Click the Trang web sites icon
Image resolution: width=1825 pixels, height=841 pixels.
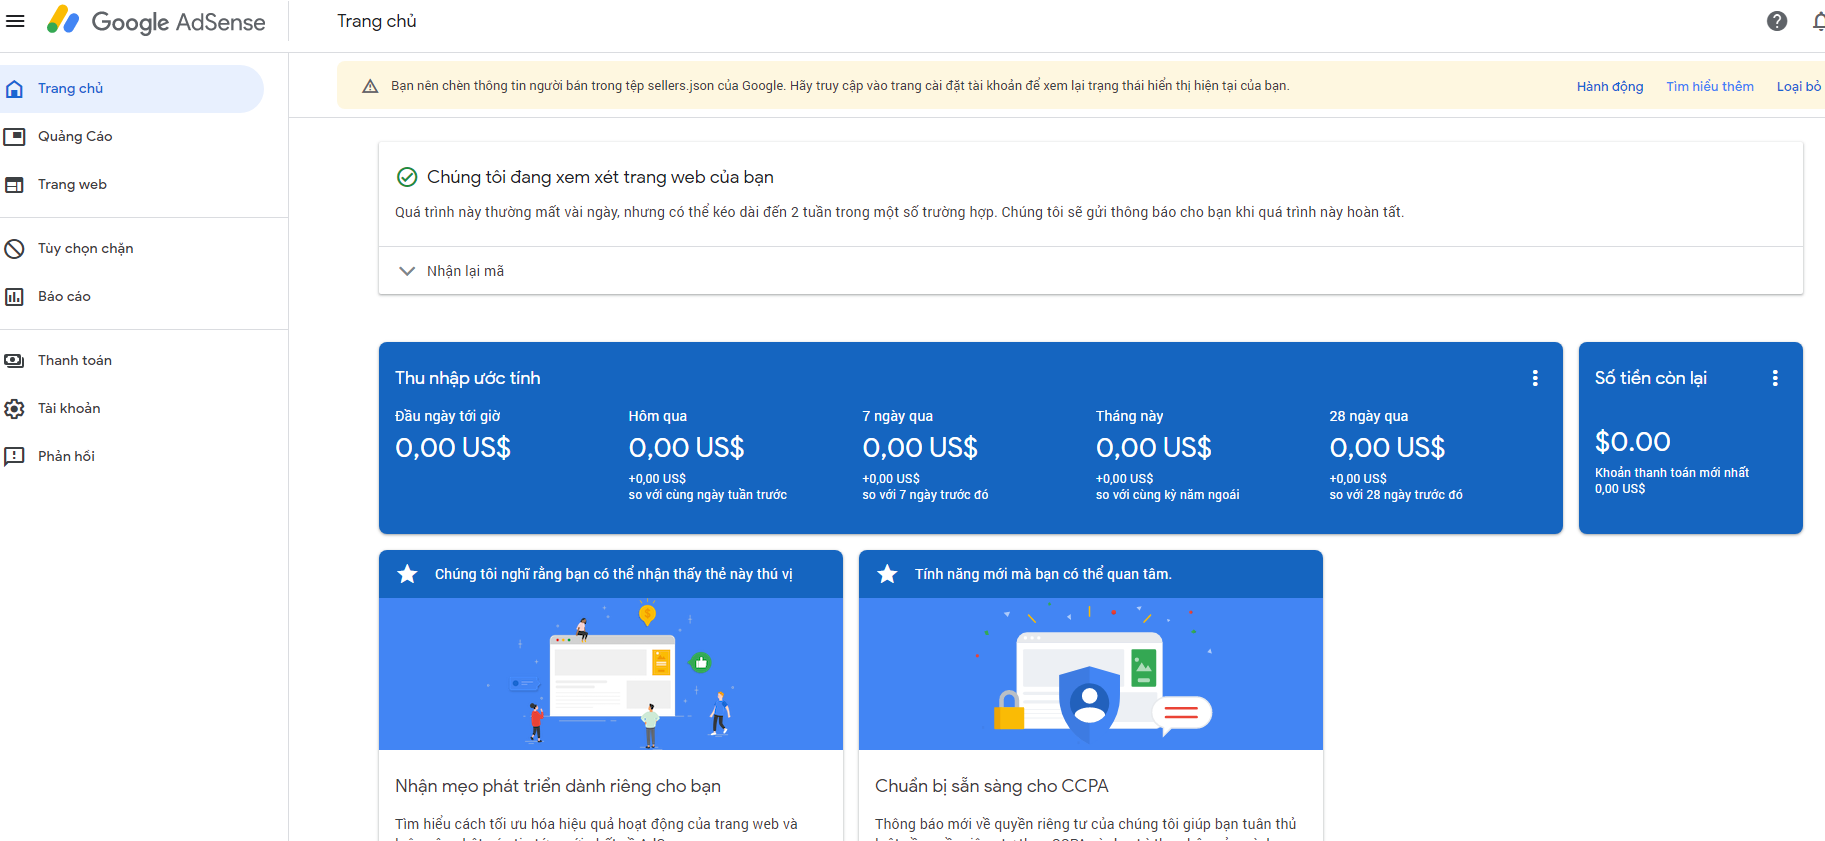pyautogui.click(x=14, y=185)
